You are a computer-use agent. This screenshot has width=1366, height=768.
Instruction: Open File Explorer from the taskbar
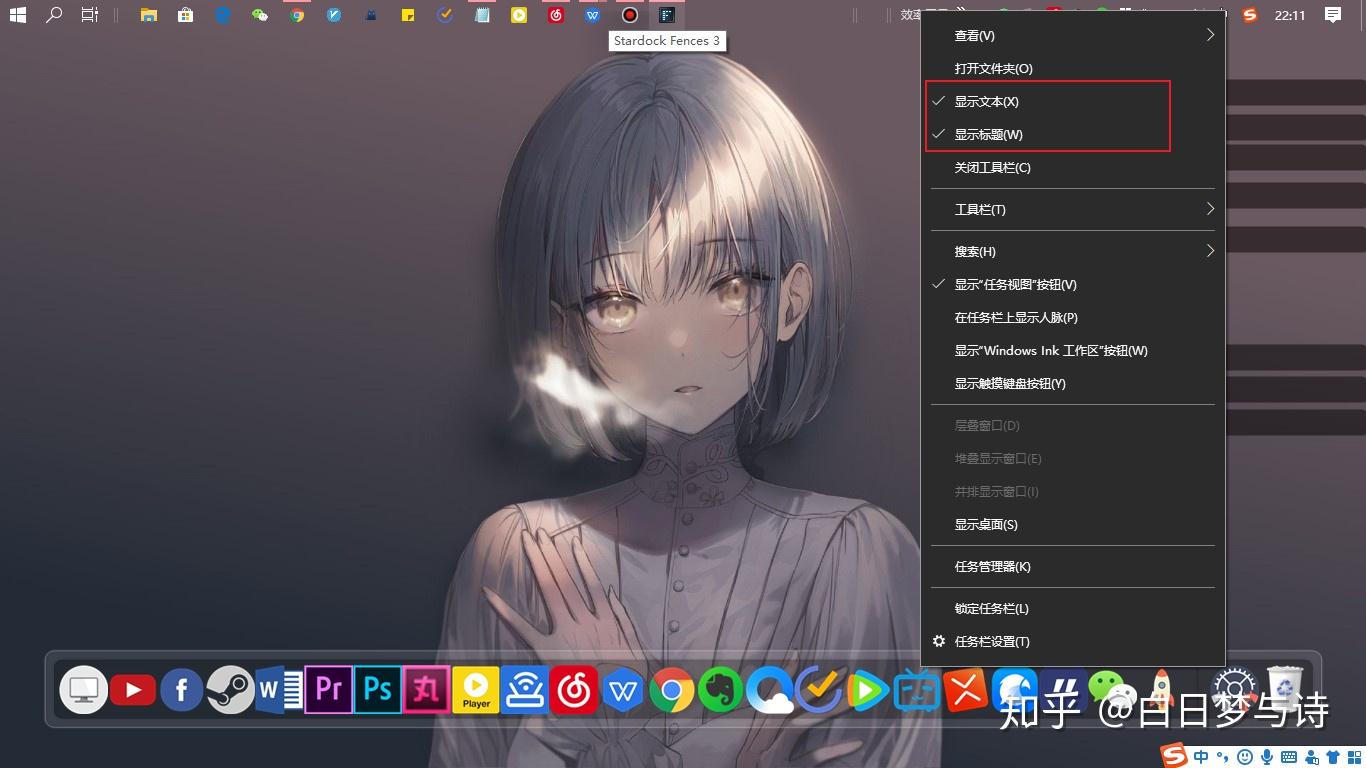[x=149, y=15]
